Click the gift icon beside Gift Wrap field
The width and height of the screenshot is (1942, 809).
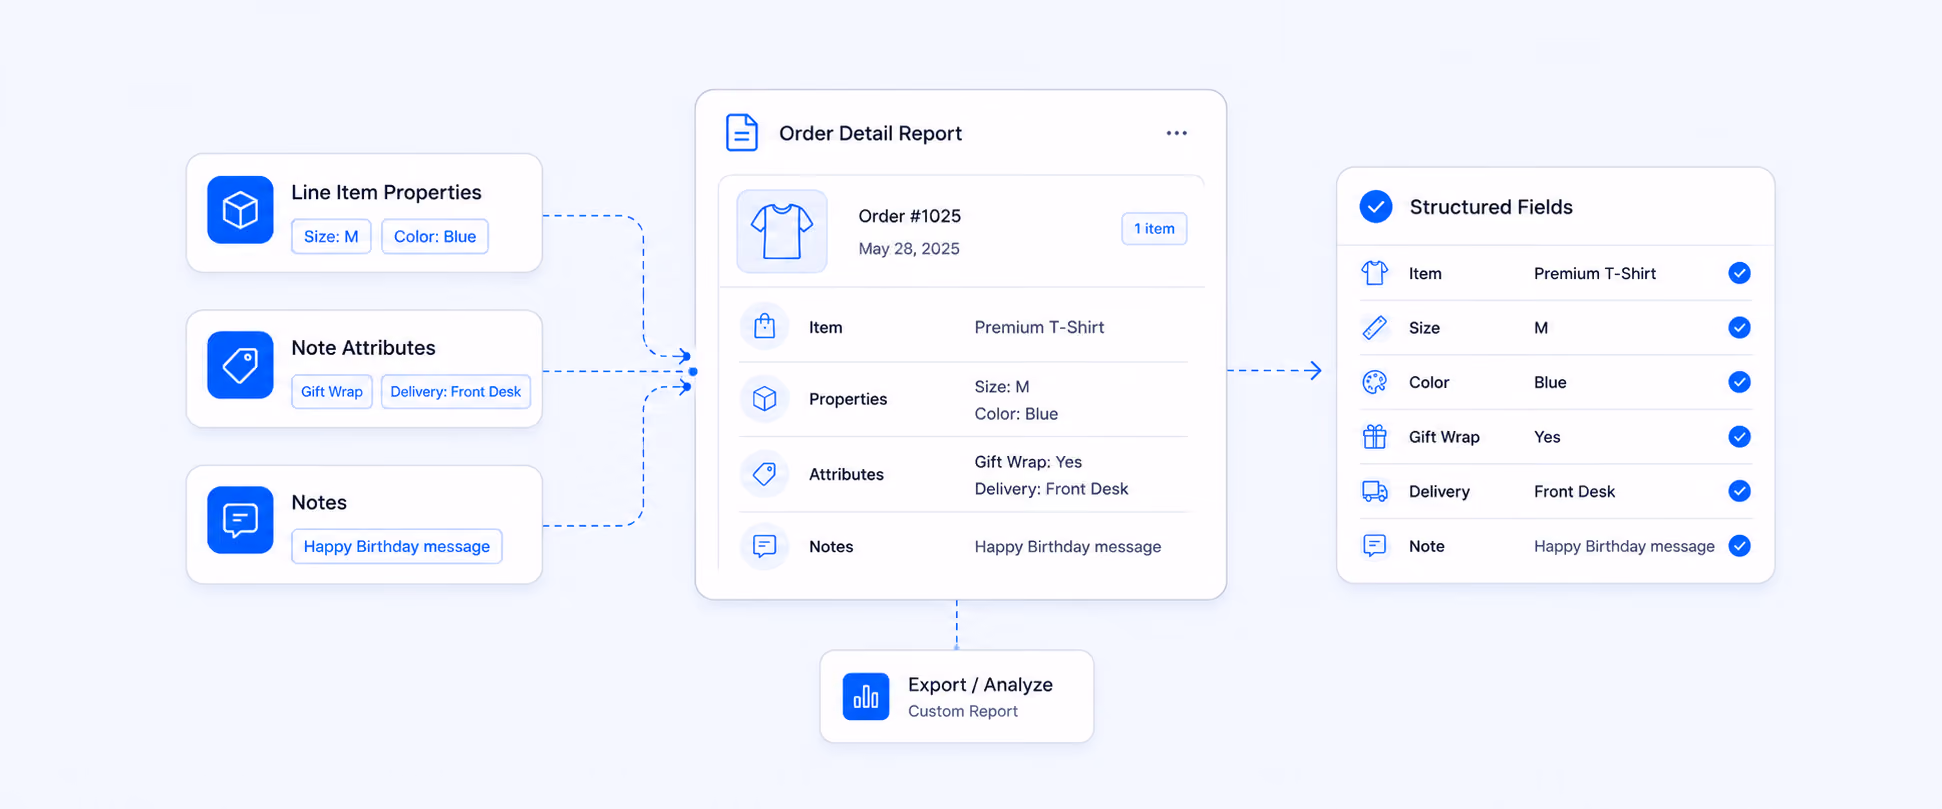[1375, 436]
